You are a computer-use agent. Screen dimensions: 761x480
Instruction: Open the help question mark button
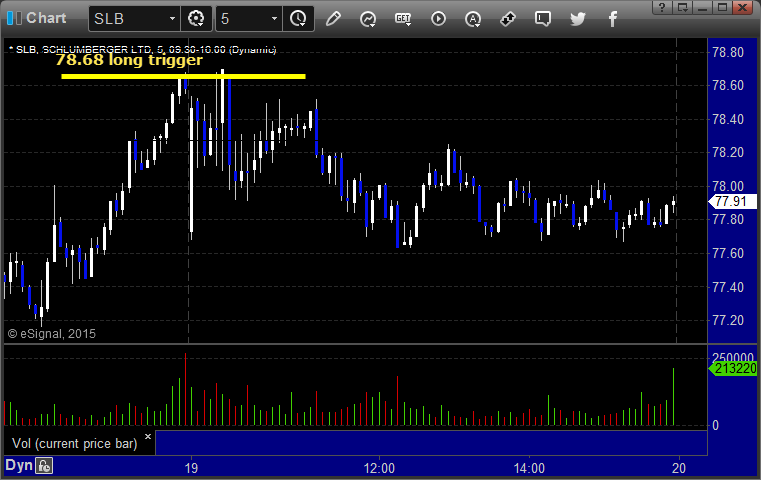point(662,7)
